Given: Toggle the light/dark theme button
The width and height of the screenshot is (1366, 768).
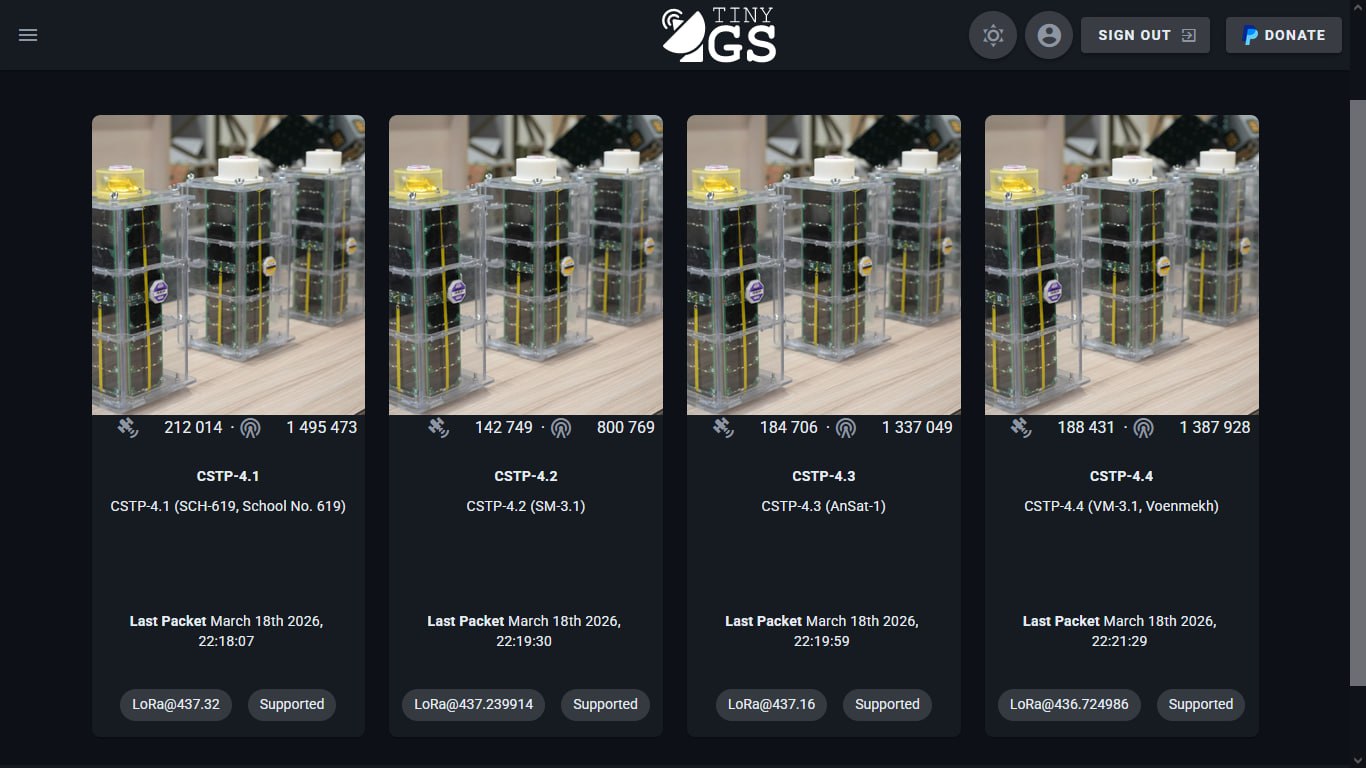Looking at the screenshot, I should point(993,35).
